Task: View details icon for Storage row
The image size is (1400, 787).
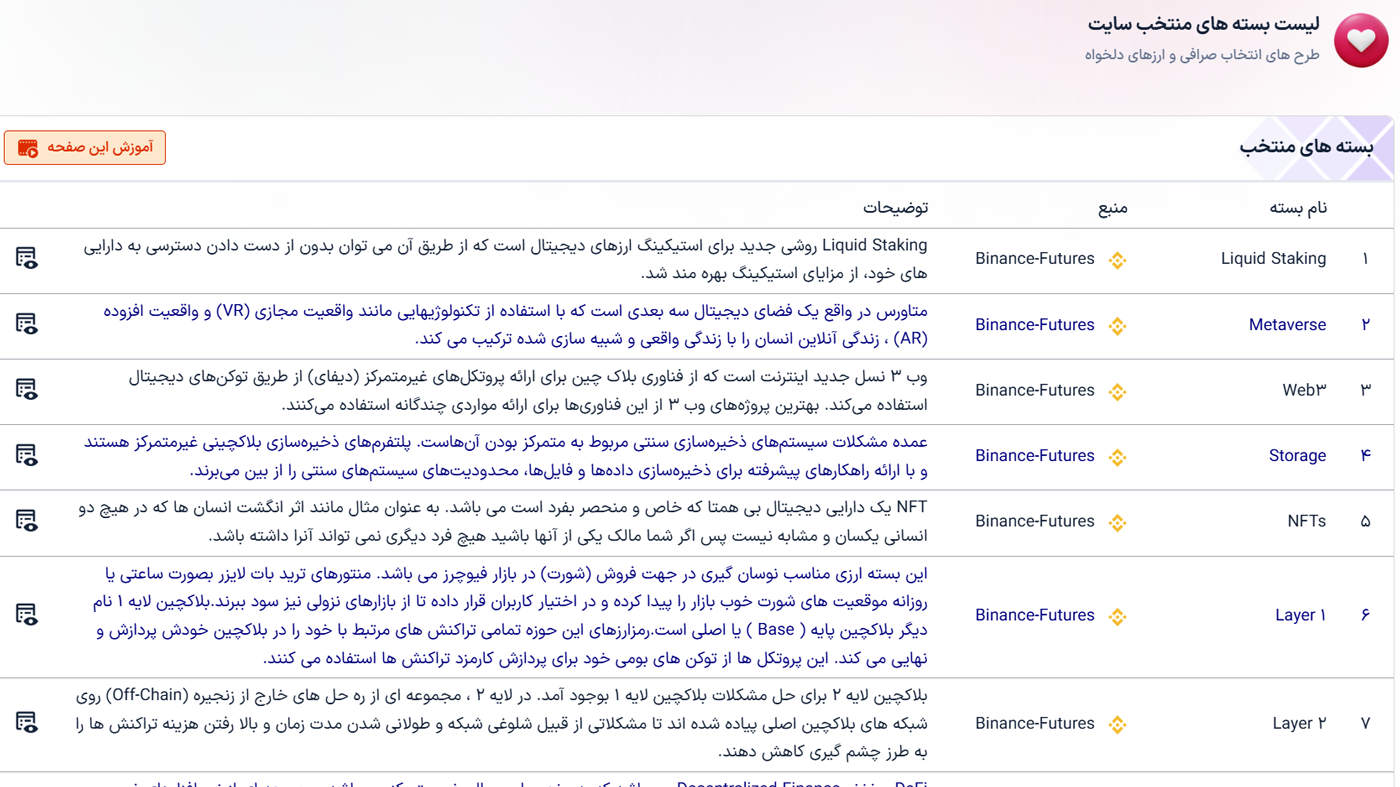Action: click(27, 455)
